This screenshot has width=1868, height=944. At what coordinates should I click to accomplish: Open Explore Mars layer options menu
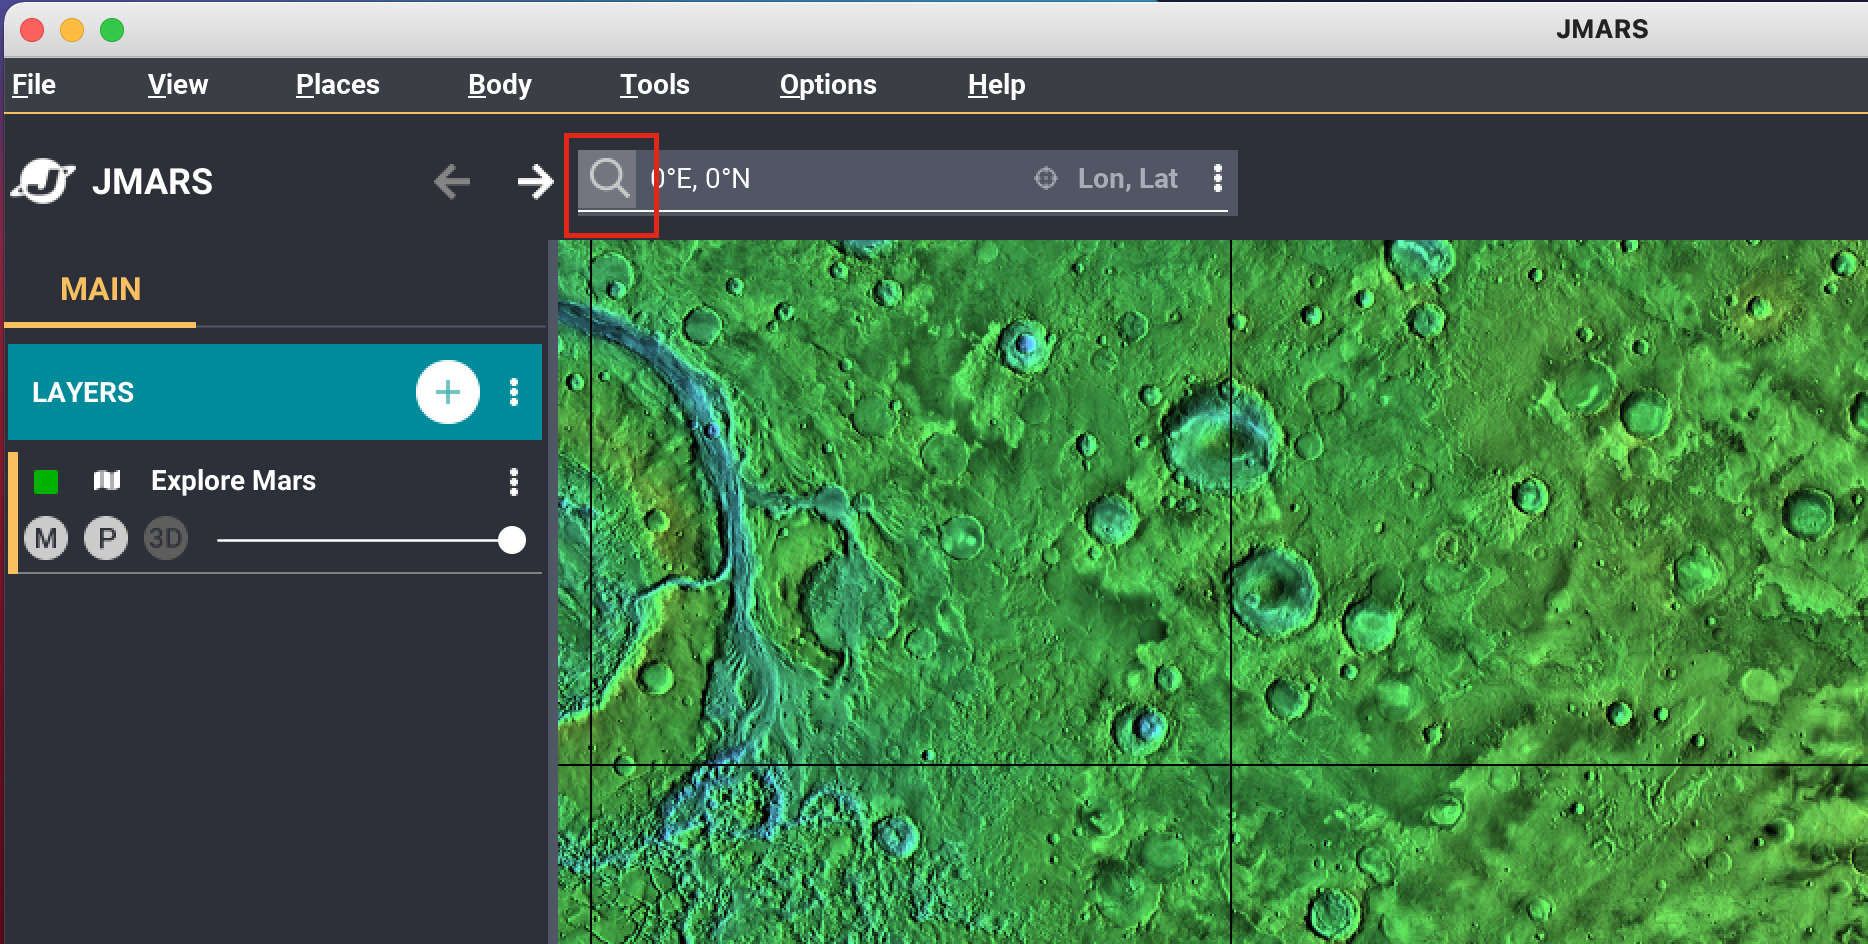click(514, 482)
